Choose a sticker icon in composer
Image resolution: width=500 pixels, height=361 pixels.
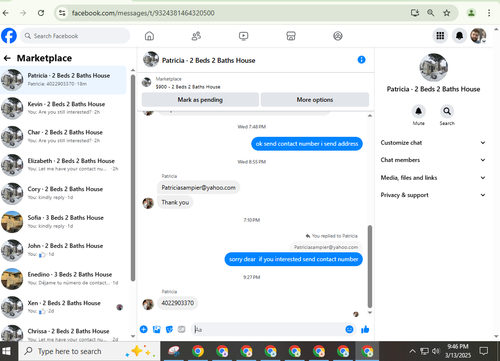pyautogui.click(x=169, y=329)
